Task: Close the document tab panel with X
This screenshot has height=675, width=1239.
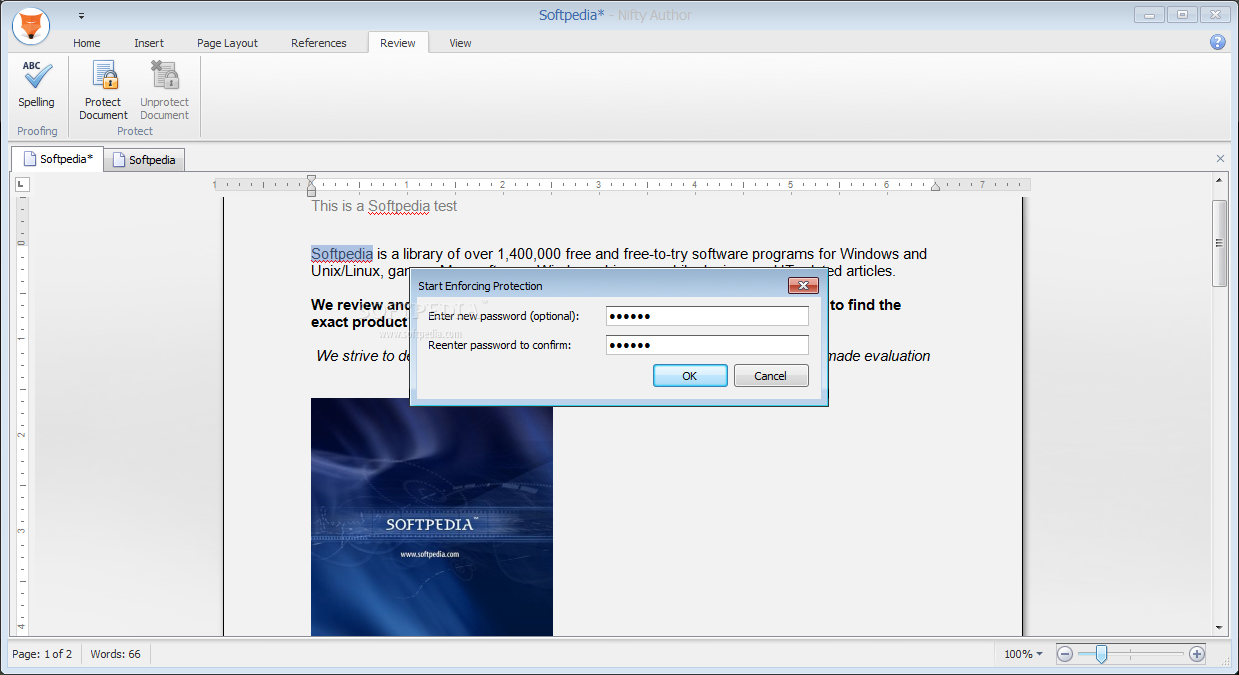Action: (1220, 159)
